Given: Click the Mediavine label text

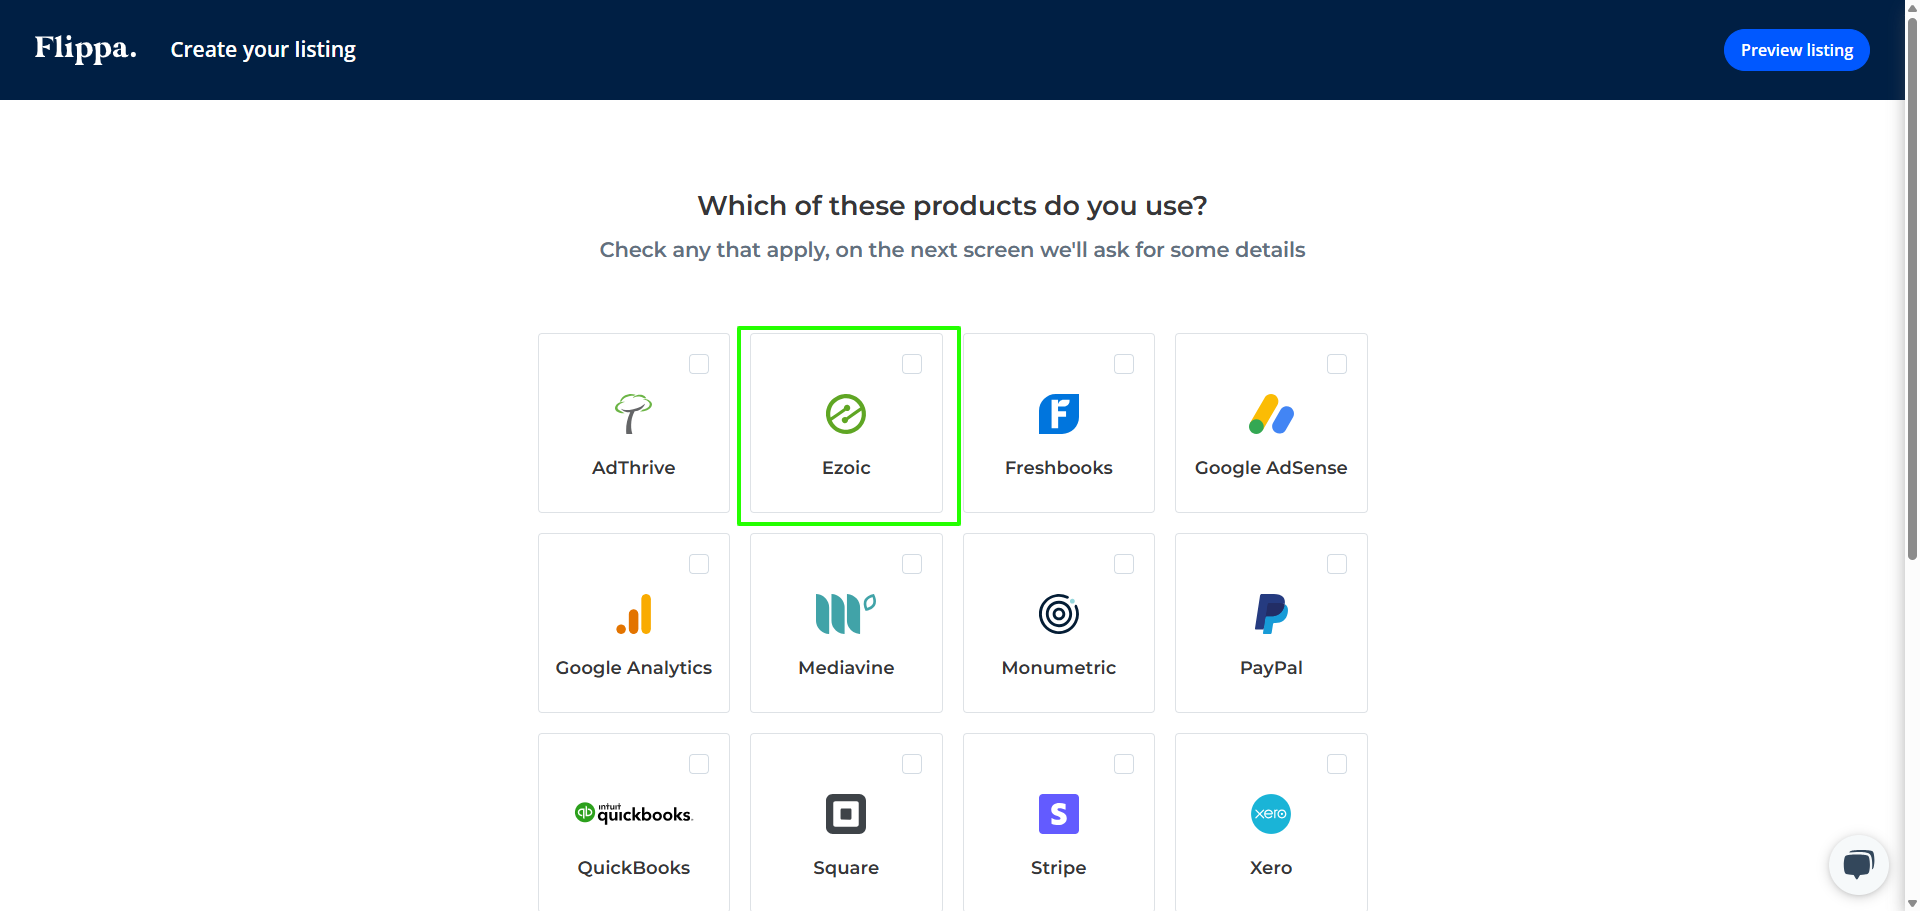Looking at the screenshot, I should coord(846,668).
